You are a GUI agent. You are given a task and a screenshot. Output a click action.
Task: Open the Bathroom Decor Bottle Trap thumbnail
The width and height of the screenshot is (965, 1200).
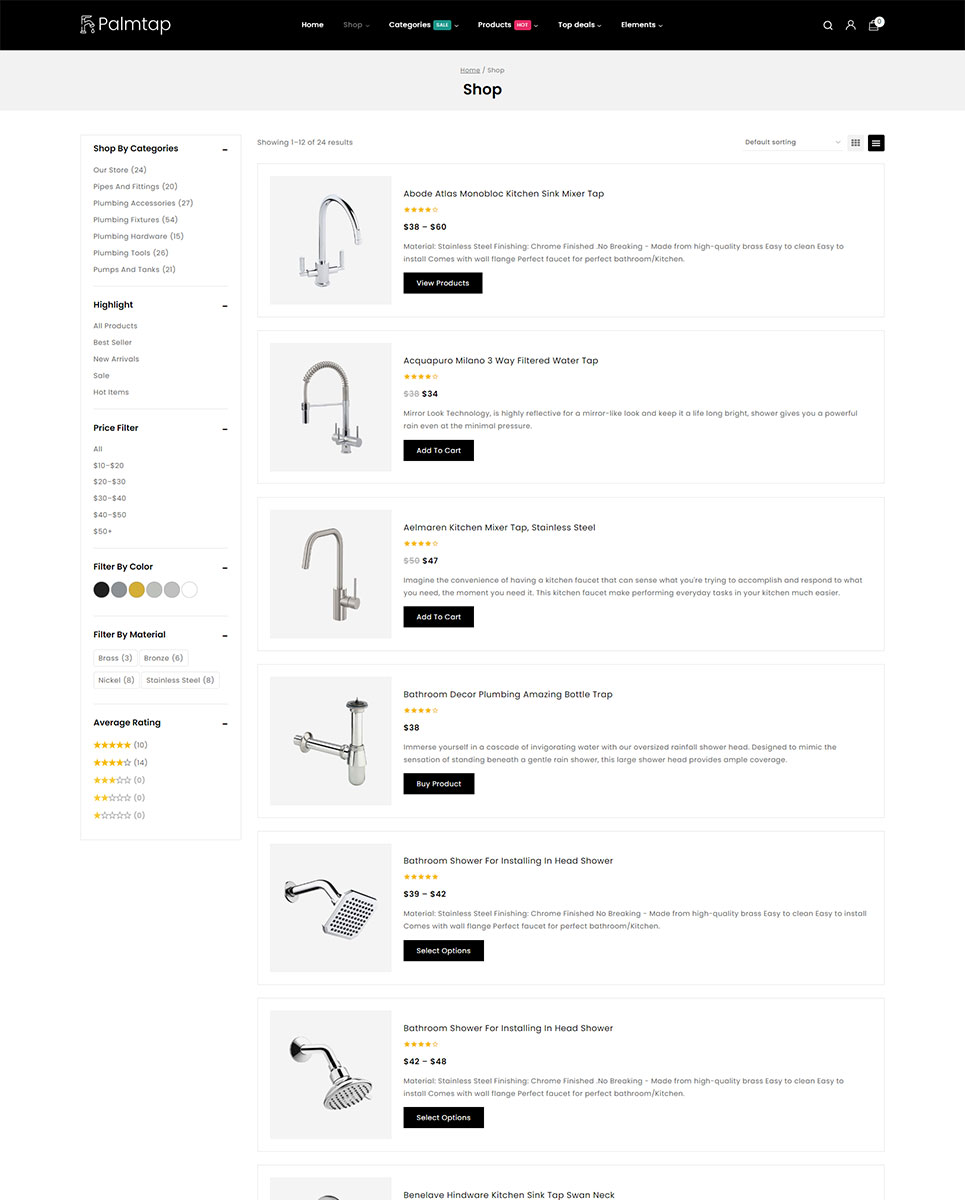[331, 741]
